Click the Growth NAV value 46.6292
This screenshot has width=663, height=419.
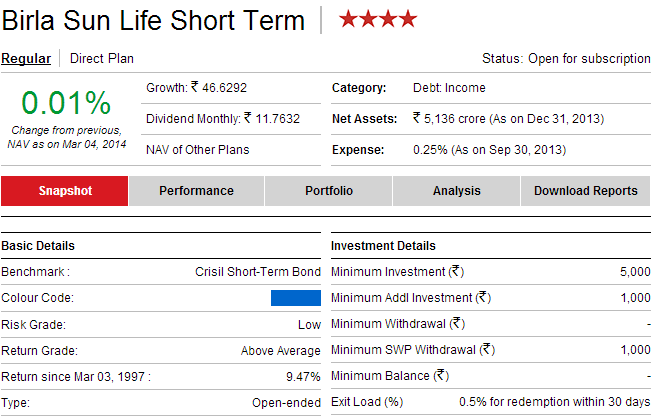[225, 88]
